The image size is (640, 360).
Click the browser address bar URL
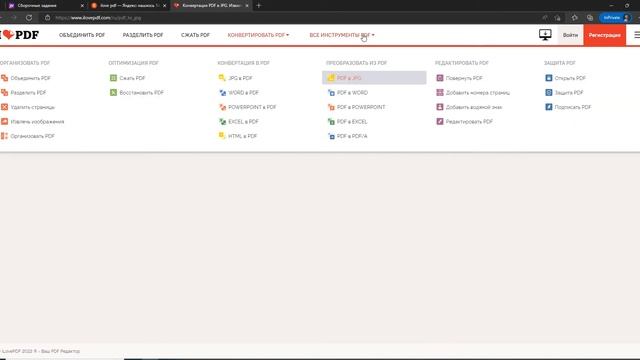pyautogui.click(x=98, y=18)
